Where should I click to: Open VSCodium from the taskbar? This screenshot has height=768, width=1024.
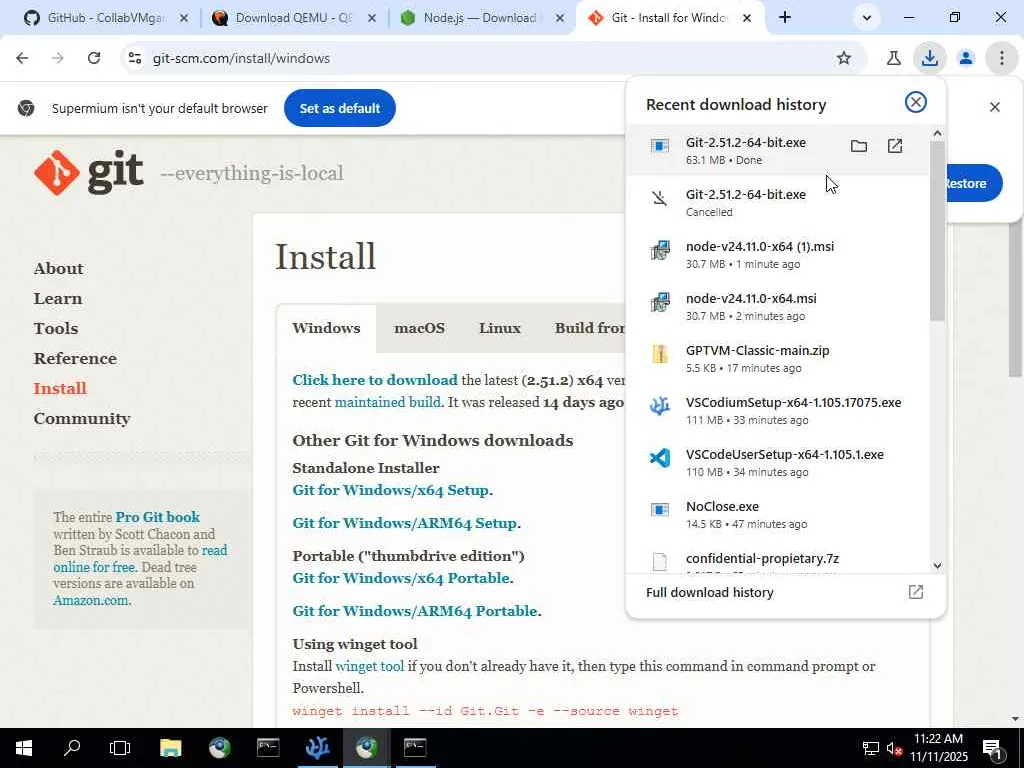pos(317,748)
